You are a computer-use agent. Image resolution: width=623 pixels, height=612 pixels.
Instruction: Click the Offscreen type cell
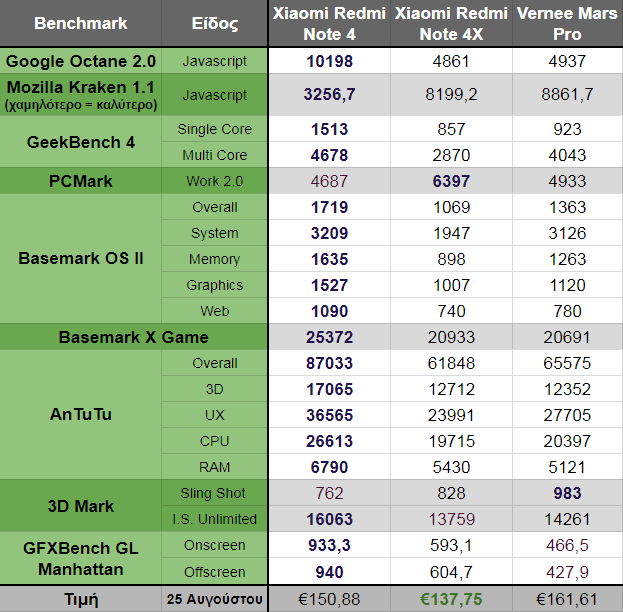[x=215, y=571]
